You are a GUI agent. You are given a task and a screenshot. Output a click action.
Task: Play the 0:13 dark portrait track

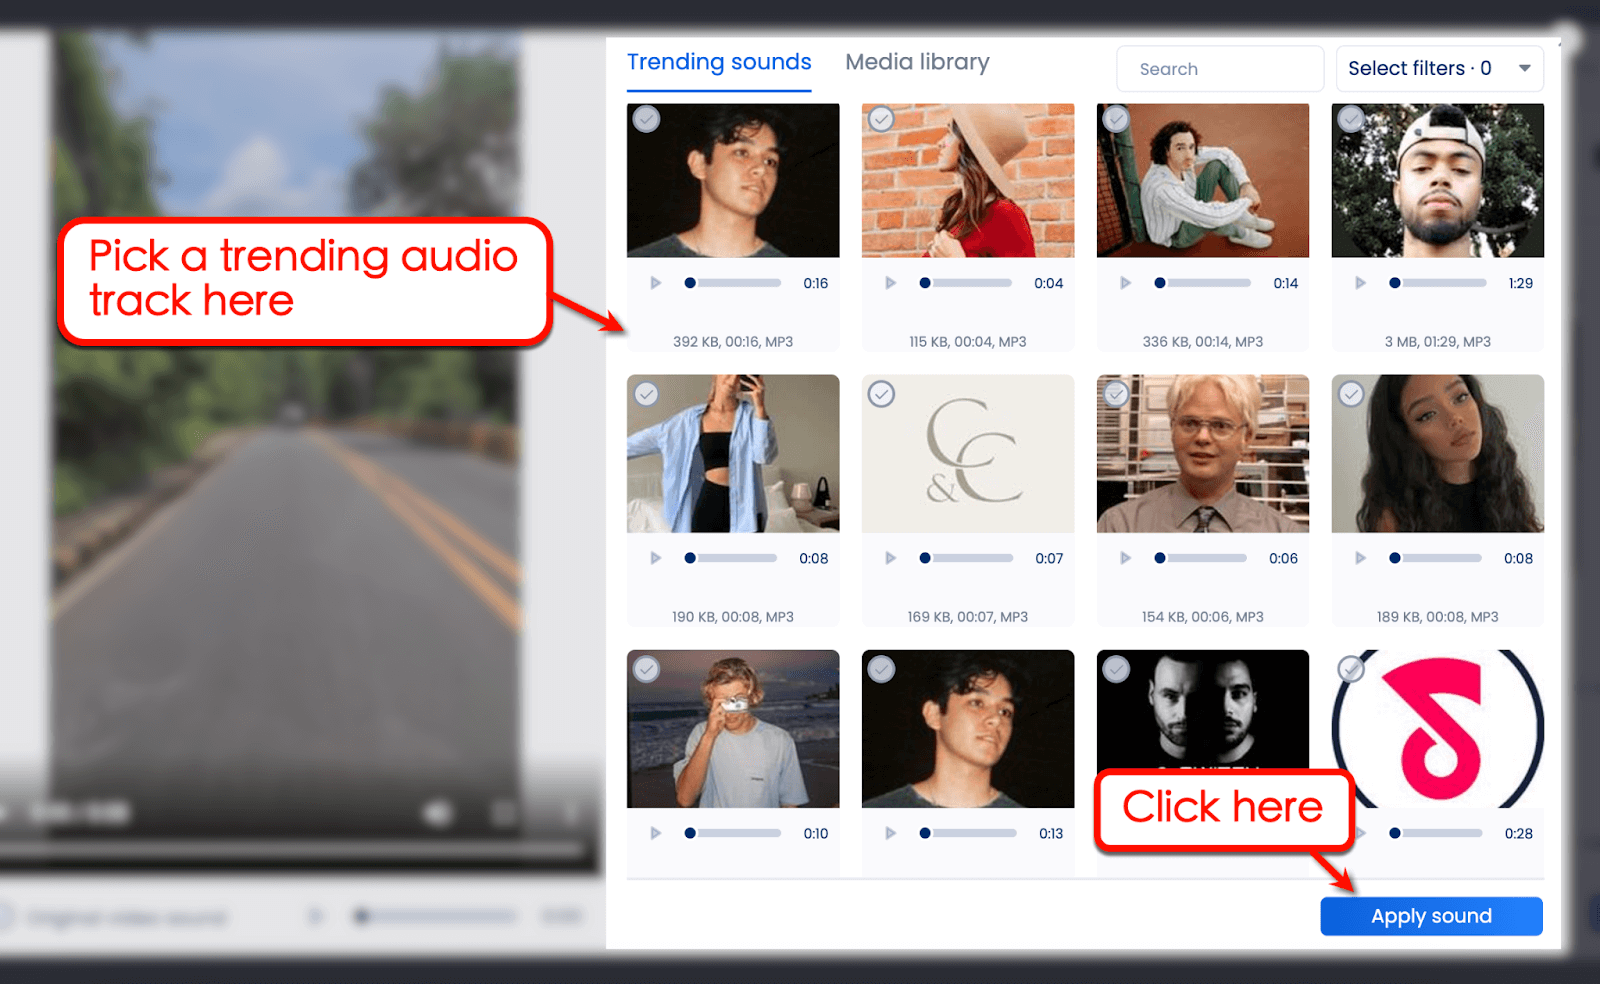tap(890, 832)
